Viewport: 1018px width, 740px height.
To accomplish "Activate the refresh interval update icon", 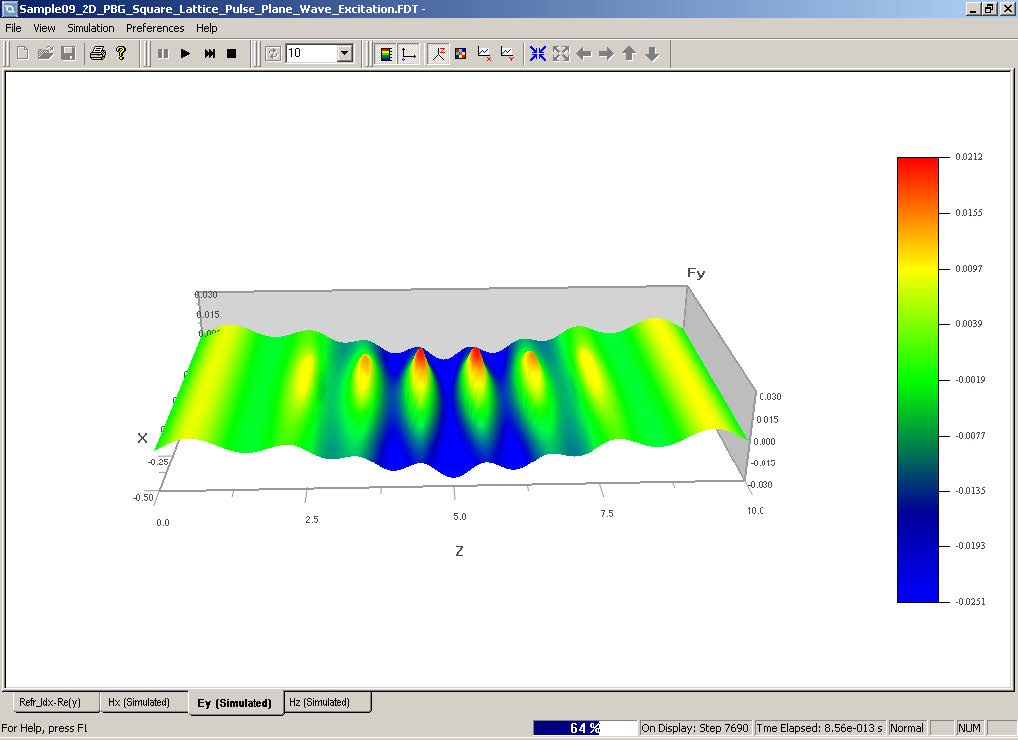I will pos(273,54).
